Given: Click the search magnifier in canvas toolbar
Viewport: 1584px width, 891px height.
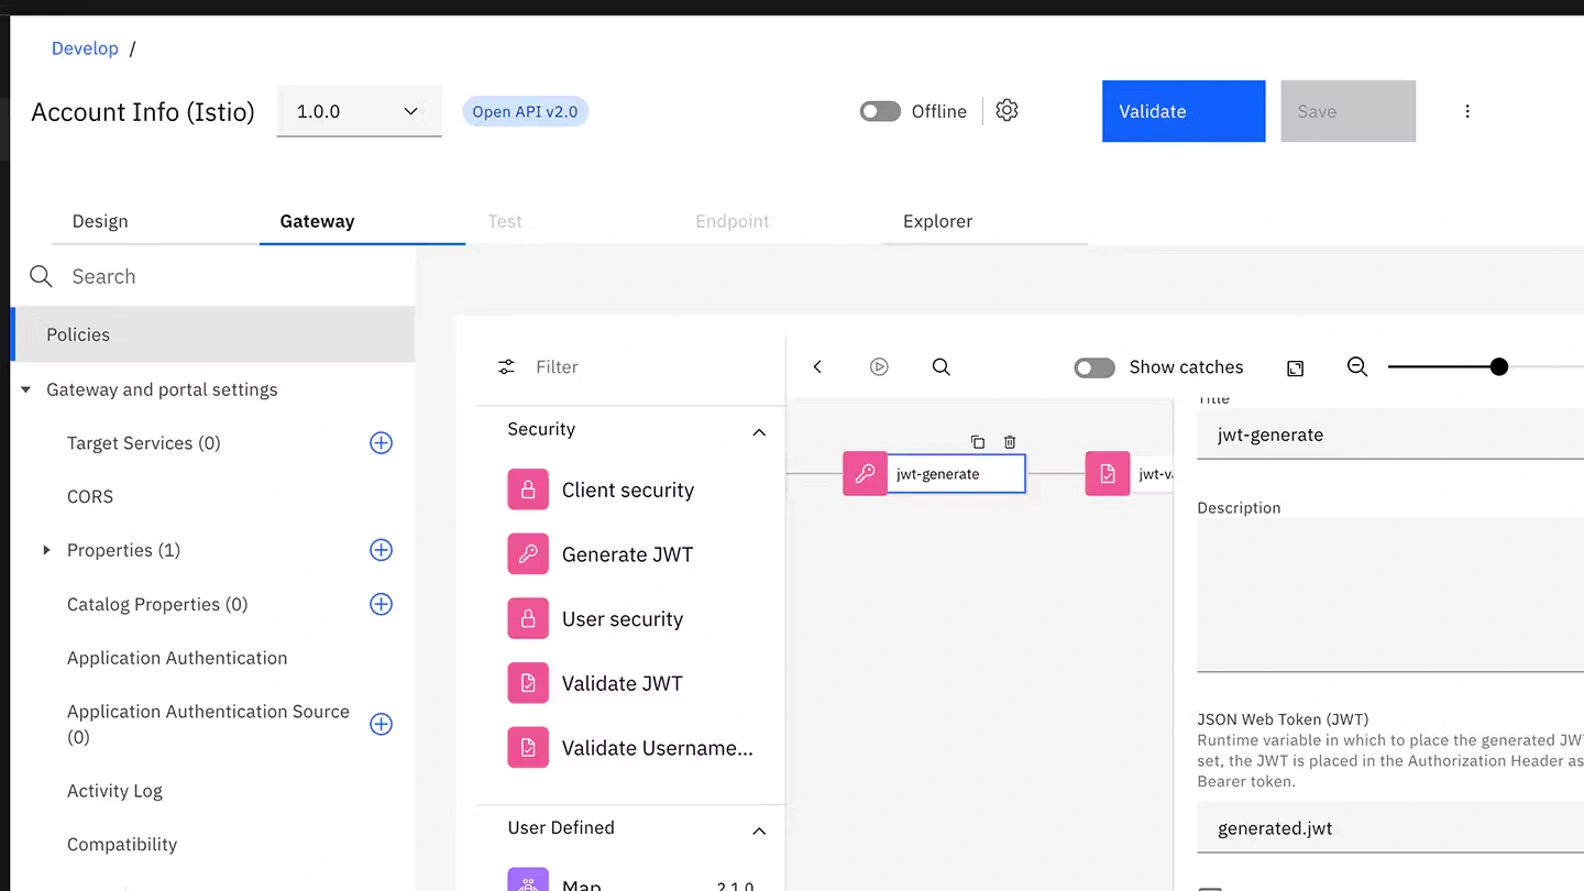Looking at the screenshot, I should point(940,367).
